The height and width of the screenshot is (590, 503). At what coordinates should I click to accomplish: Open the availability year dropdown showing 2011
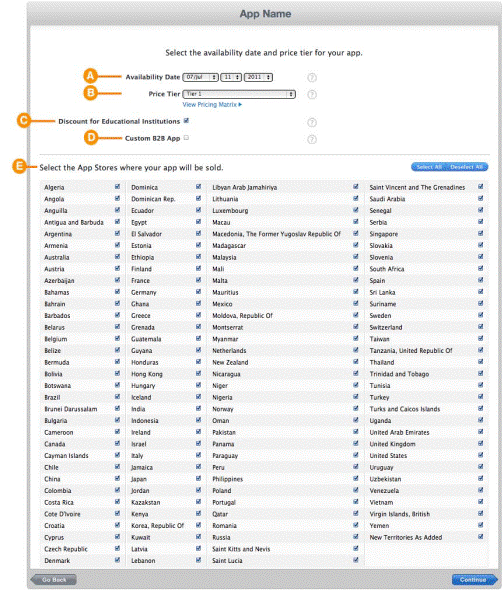click(x=258, y=77)
